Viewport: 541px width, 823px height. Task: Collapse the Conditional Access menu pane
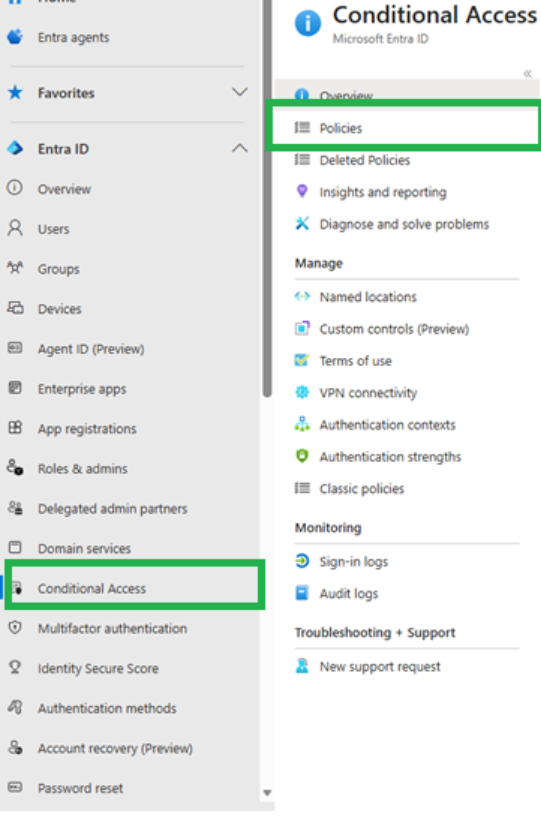click(527, 74)
